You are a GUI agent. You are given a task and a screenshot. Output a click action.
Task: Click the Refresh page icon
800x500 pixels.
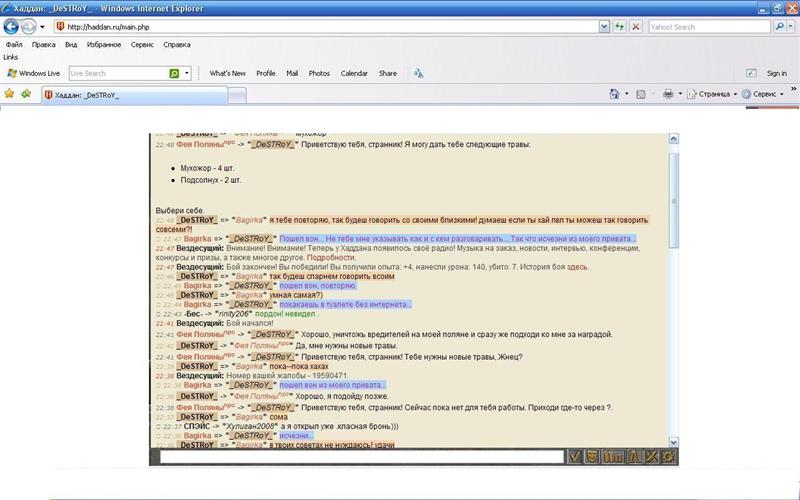[x=620, y=27]
